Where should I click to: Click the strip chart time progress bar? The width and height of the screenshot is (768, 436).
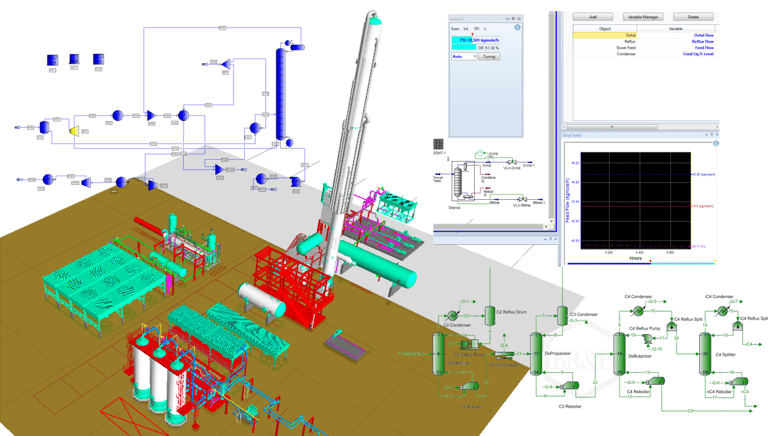[641, 263]
